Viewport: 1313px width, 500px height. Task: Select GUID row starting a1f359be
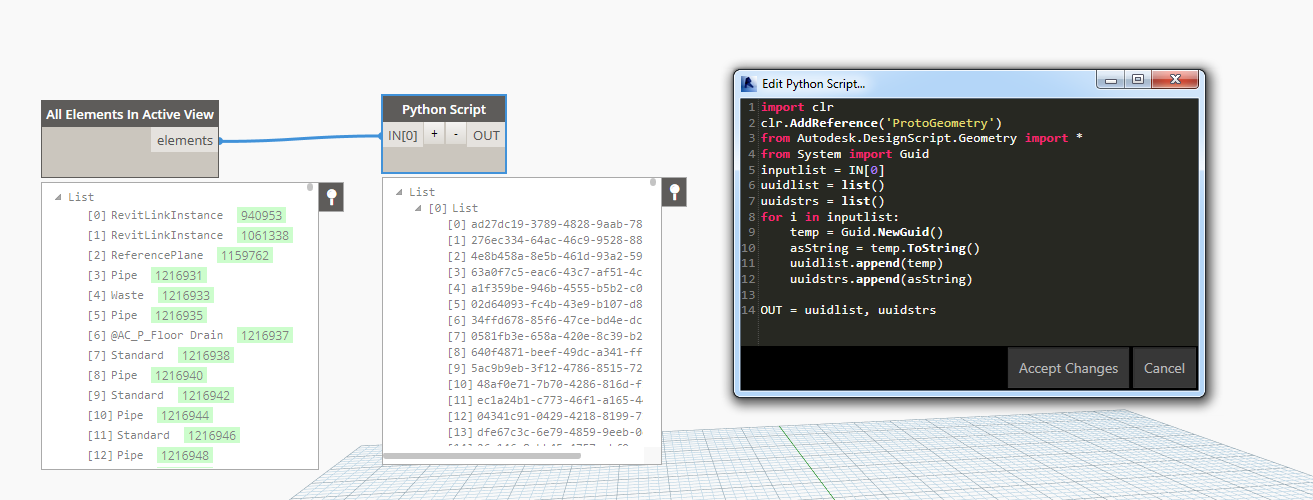(x=545, y=288)
